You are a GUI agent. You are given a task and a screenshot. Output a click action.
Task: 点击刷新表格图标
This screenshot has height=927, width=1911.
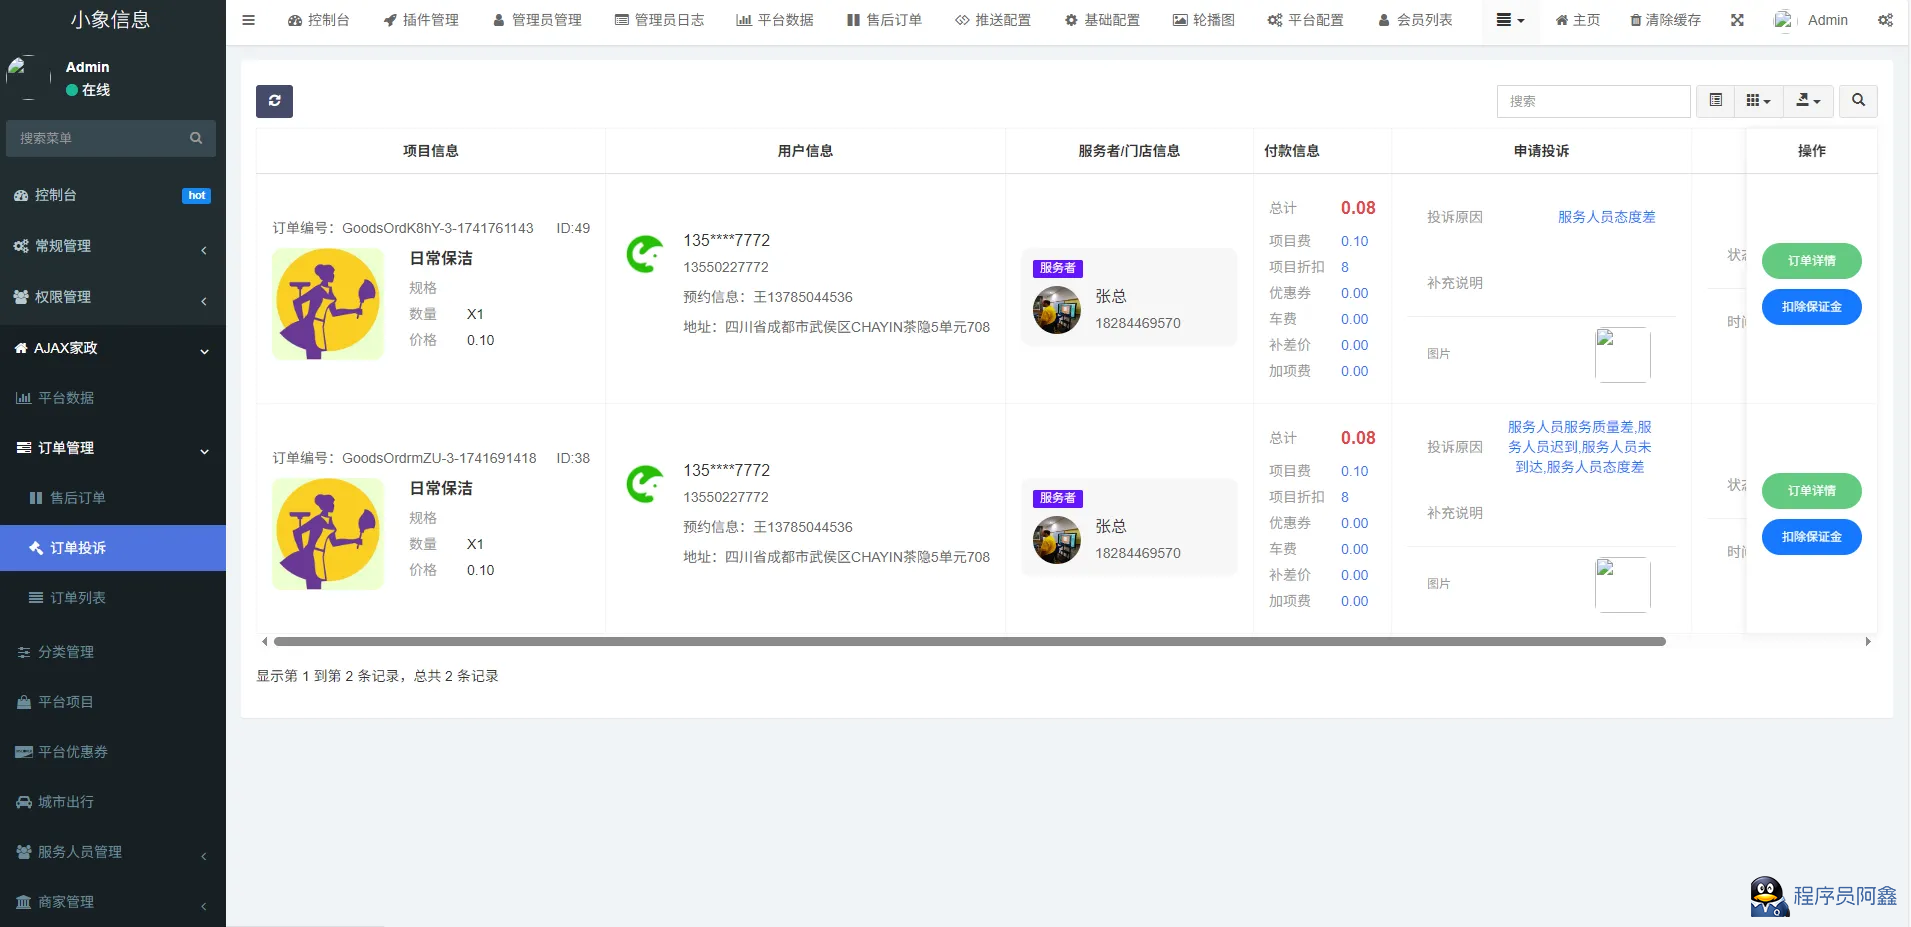click(274, 101)
